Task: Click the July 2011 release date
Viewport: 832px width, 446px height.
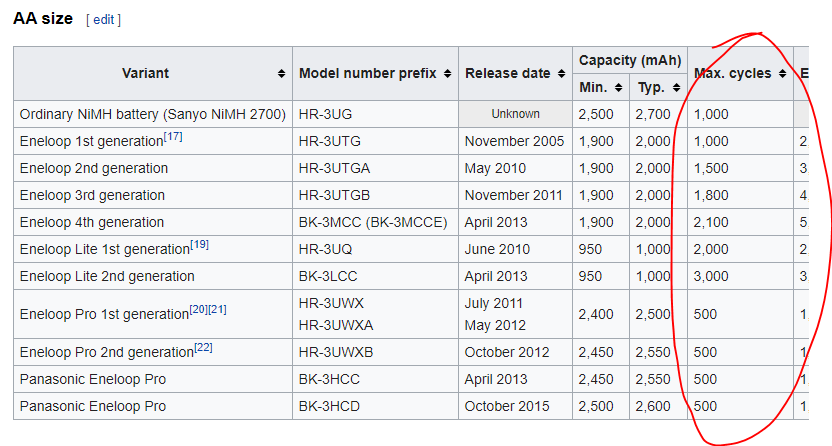Action: click(x=493, y=303)
